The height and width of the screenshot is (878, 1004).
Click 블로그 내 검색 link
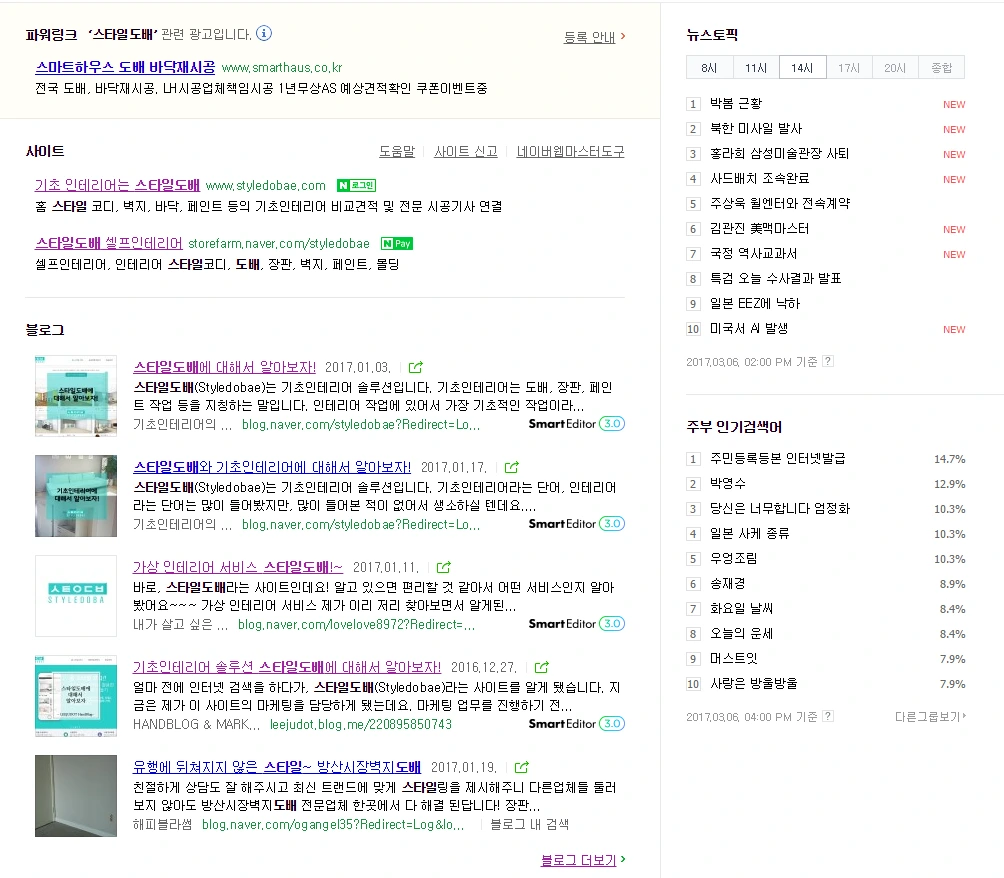530,824
